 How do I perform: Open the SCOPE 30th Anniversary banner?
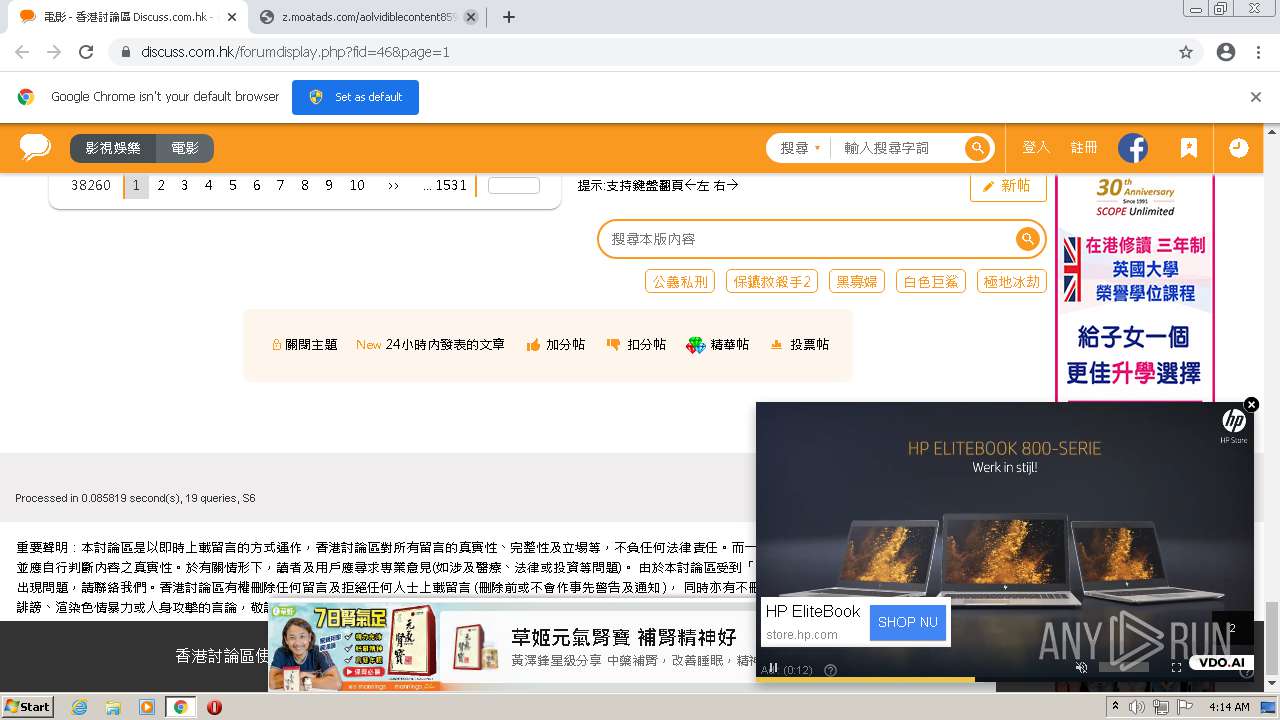(1135, 290)
